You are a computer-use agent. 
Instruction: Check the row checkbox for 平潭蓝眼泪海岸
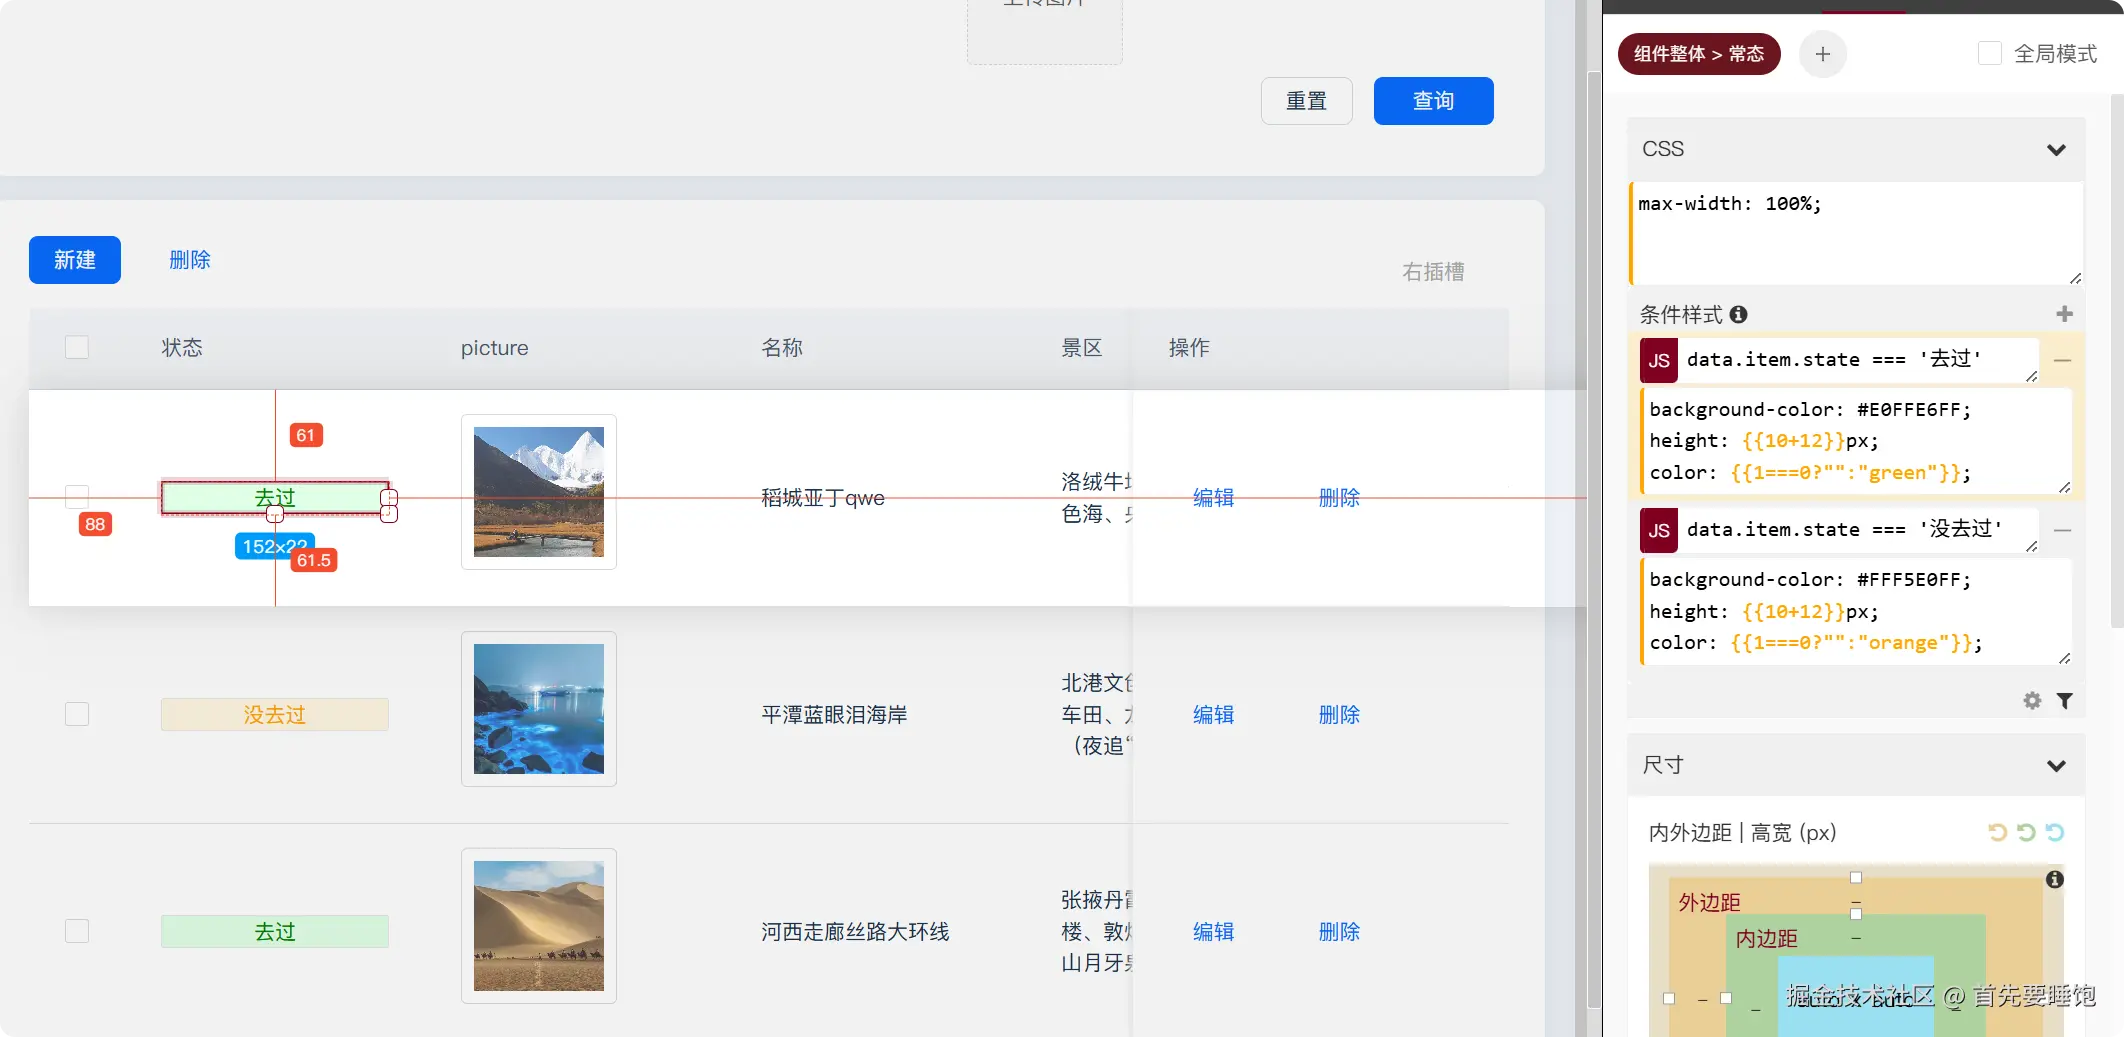[77, 714]
